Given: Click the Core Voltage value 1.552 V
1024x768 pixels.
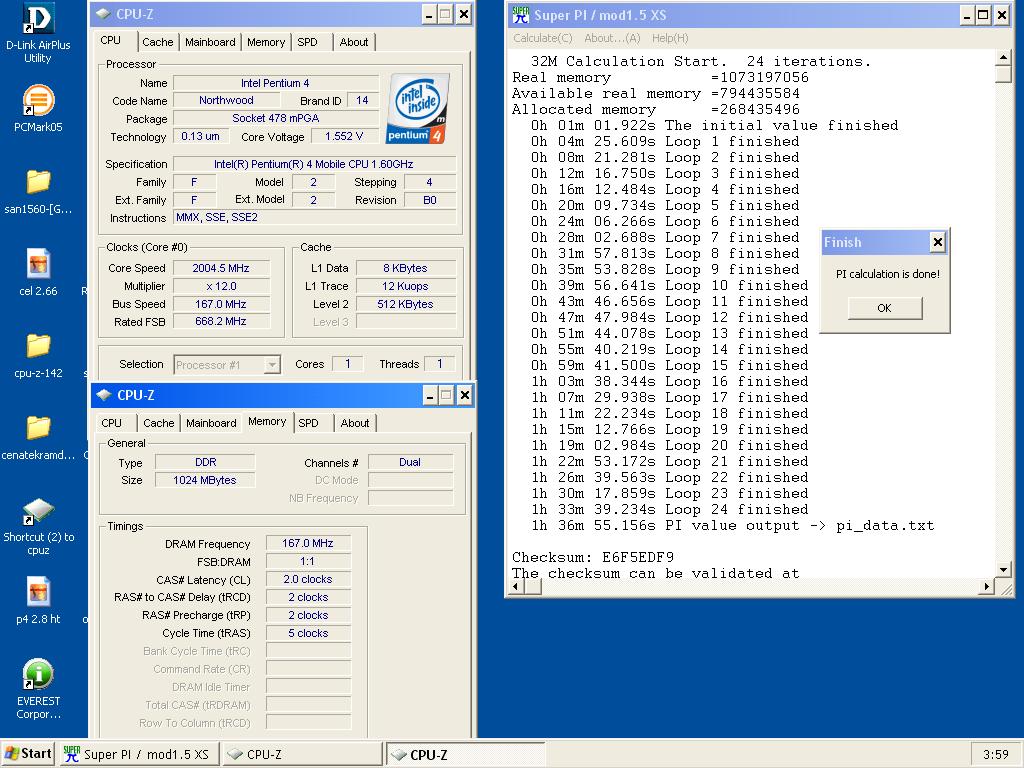Looking at the screenshot, I should point(344,136).
